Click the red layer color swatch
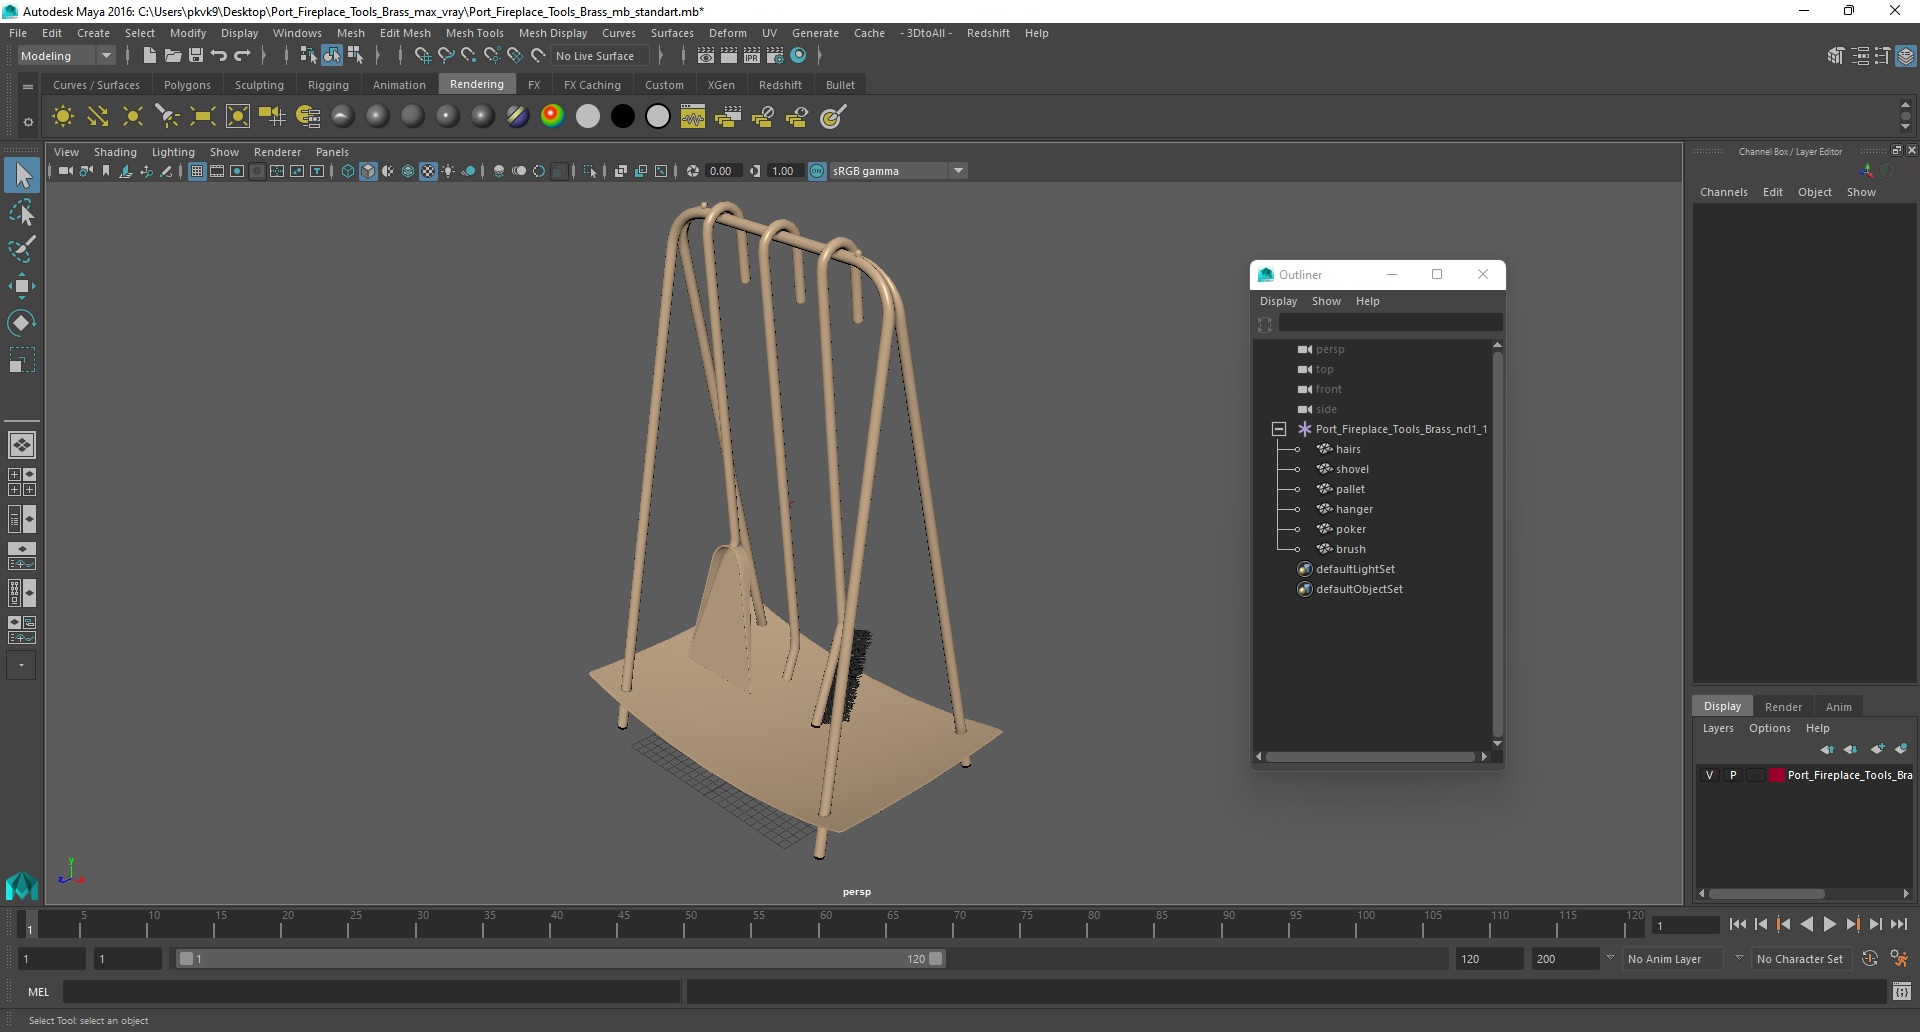This screenshot has height=1032, width=1920. [1777, 775]
